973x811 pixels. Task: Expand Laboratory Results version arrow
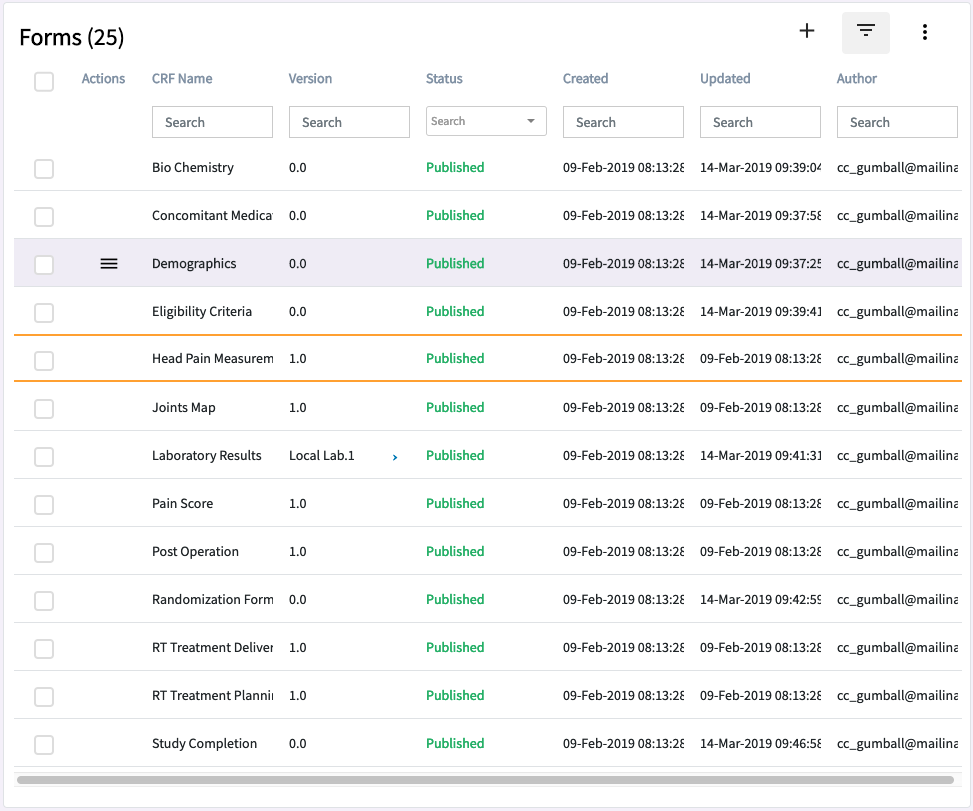coord(395,457)
